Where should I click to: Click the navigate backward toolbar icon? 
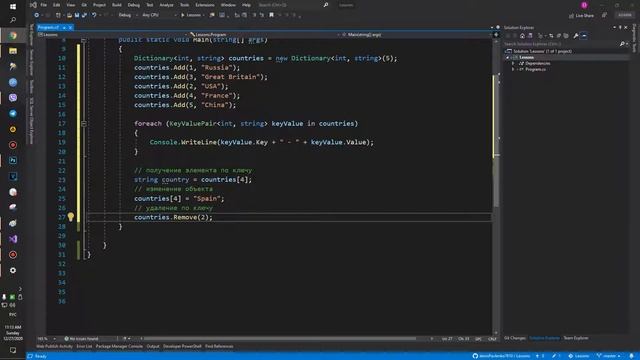pos(36,15)
